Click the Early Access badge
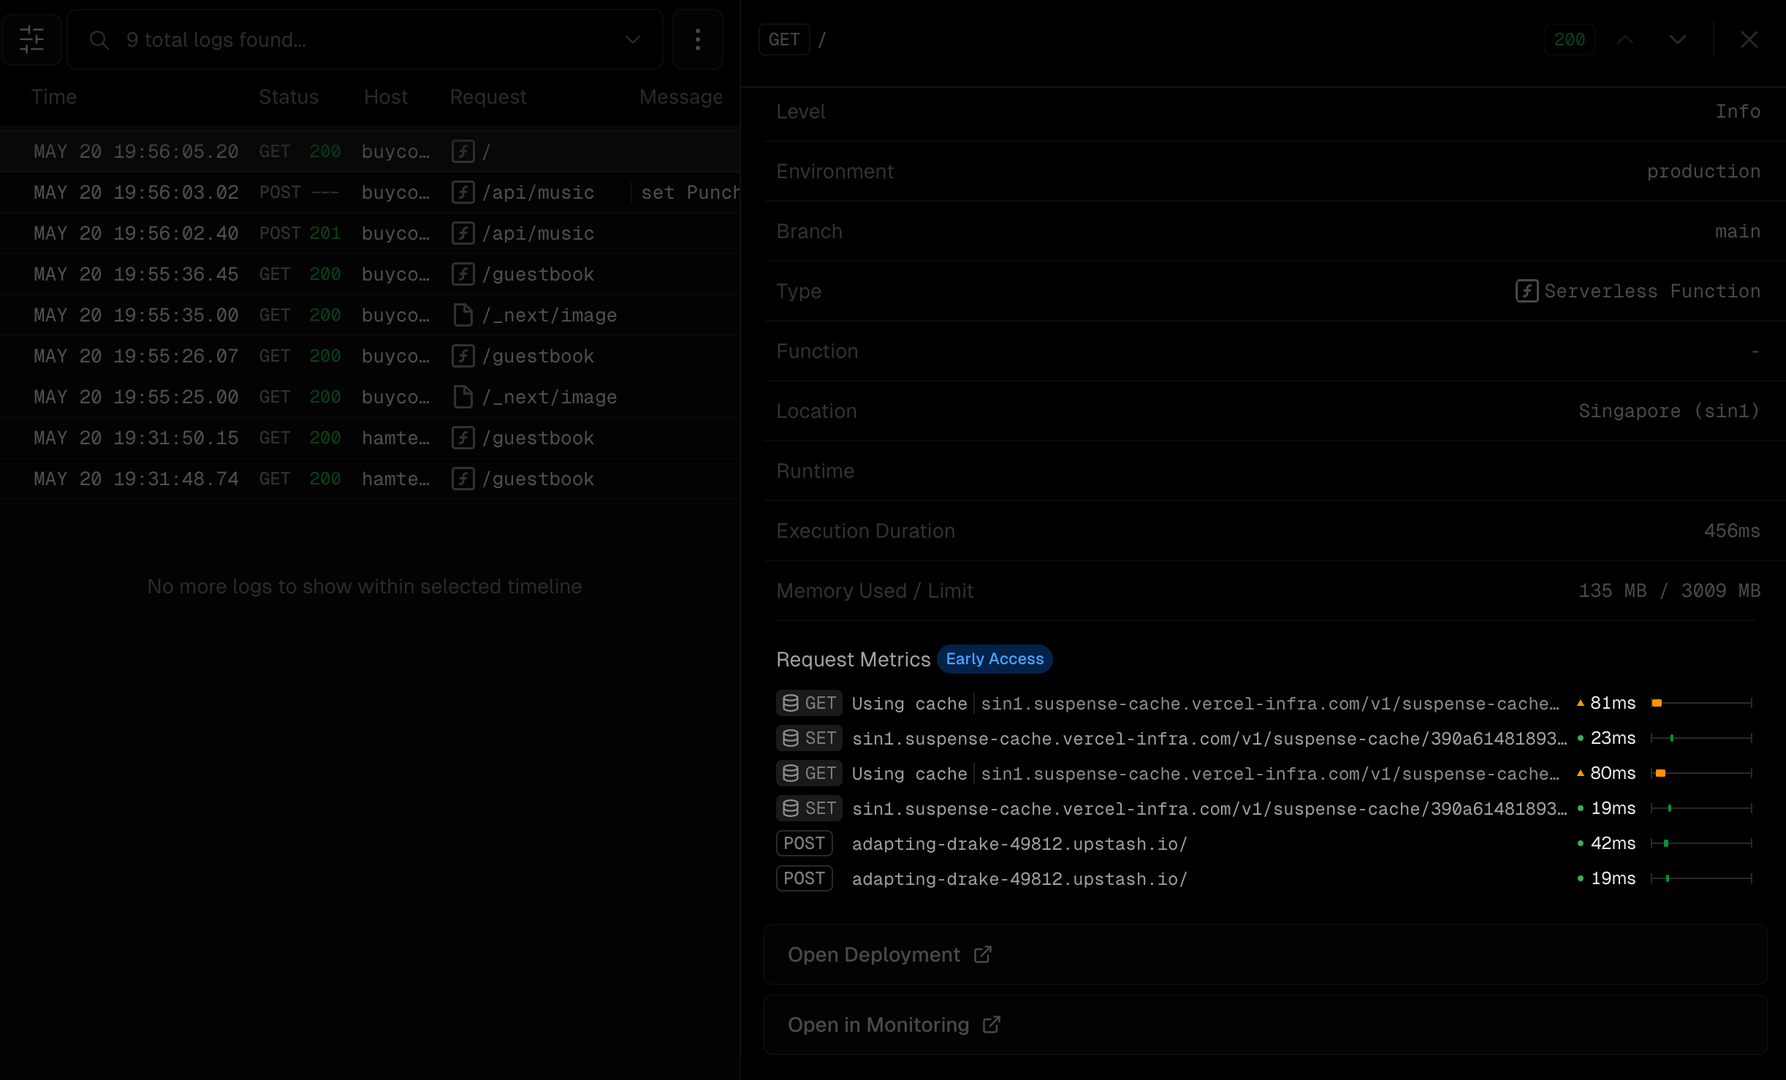1786x1080 pixels. pyautogui.click(x=994, y=659)
